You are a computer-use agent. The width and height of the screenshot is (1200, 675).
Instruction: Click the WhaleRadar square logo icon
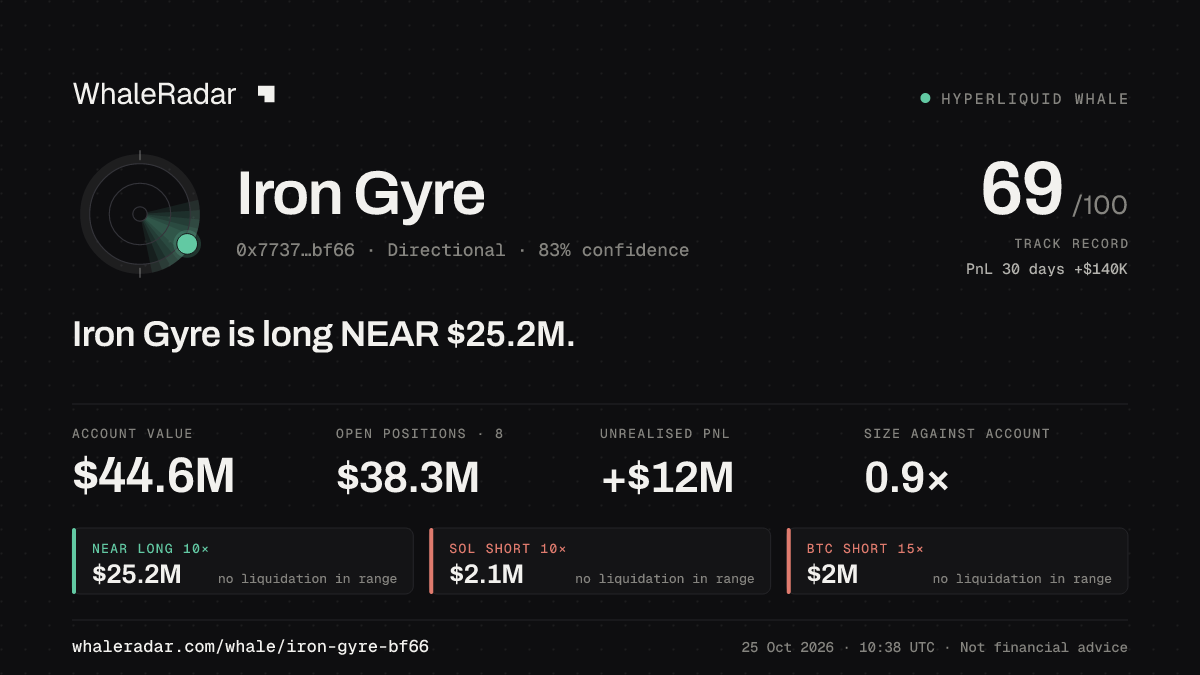(266, 94)
